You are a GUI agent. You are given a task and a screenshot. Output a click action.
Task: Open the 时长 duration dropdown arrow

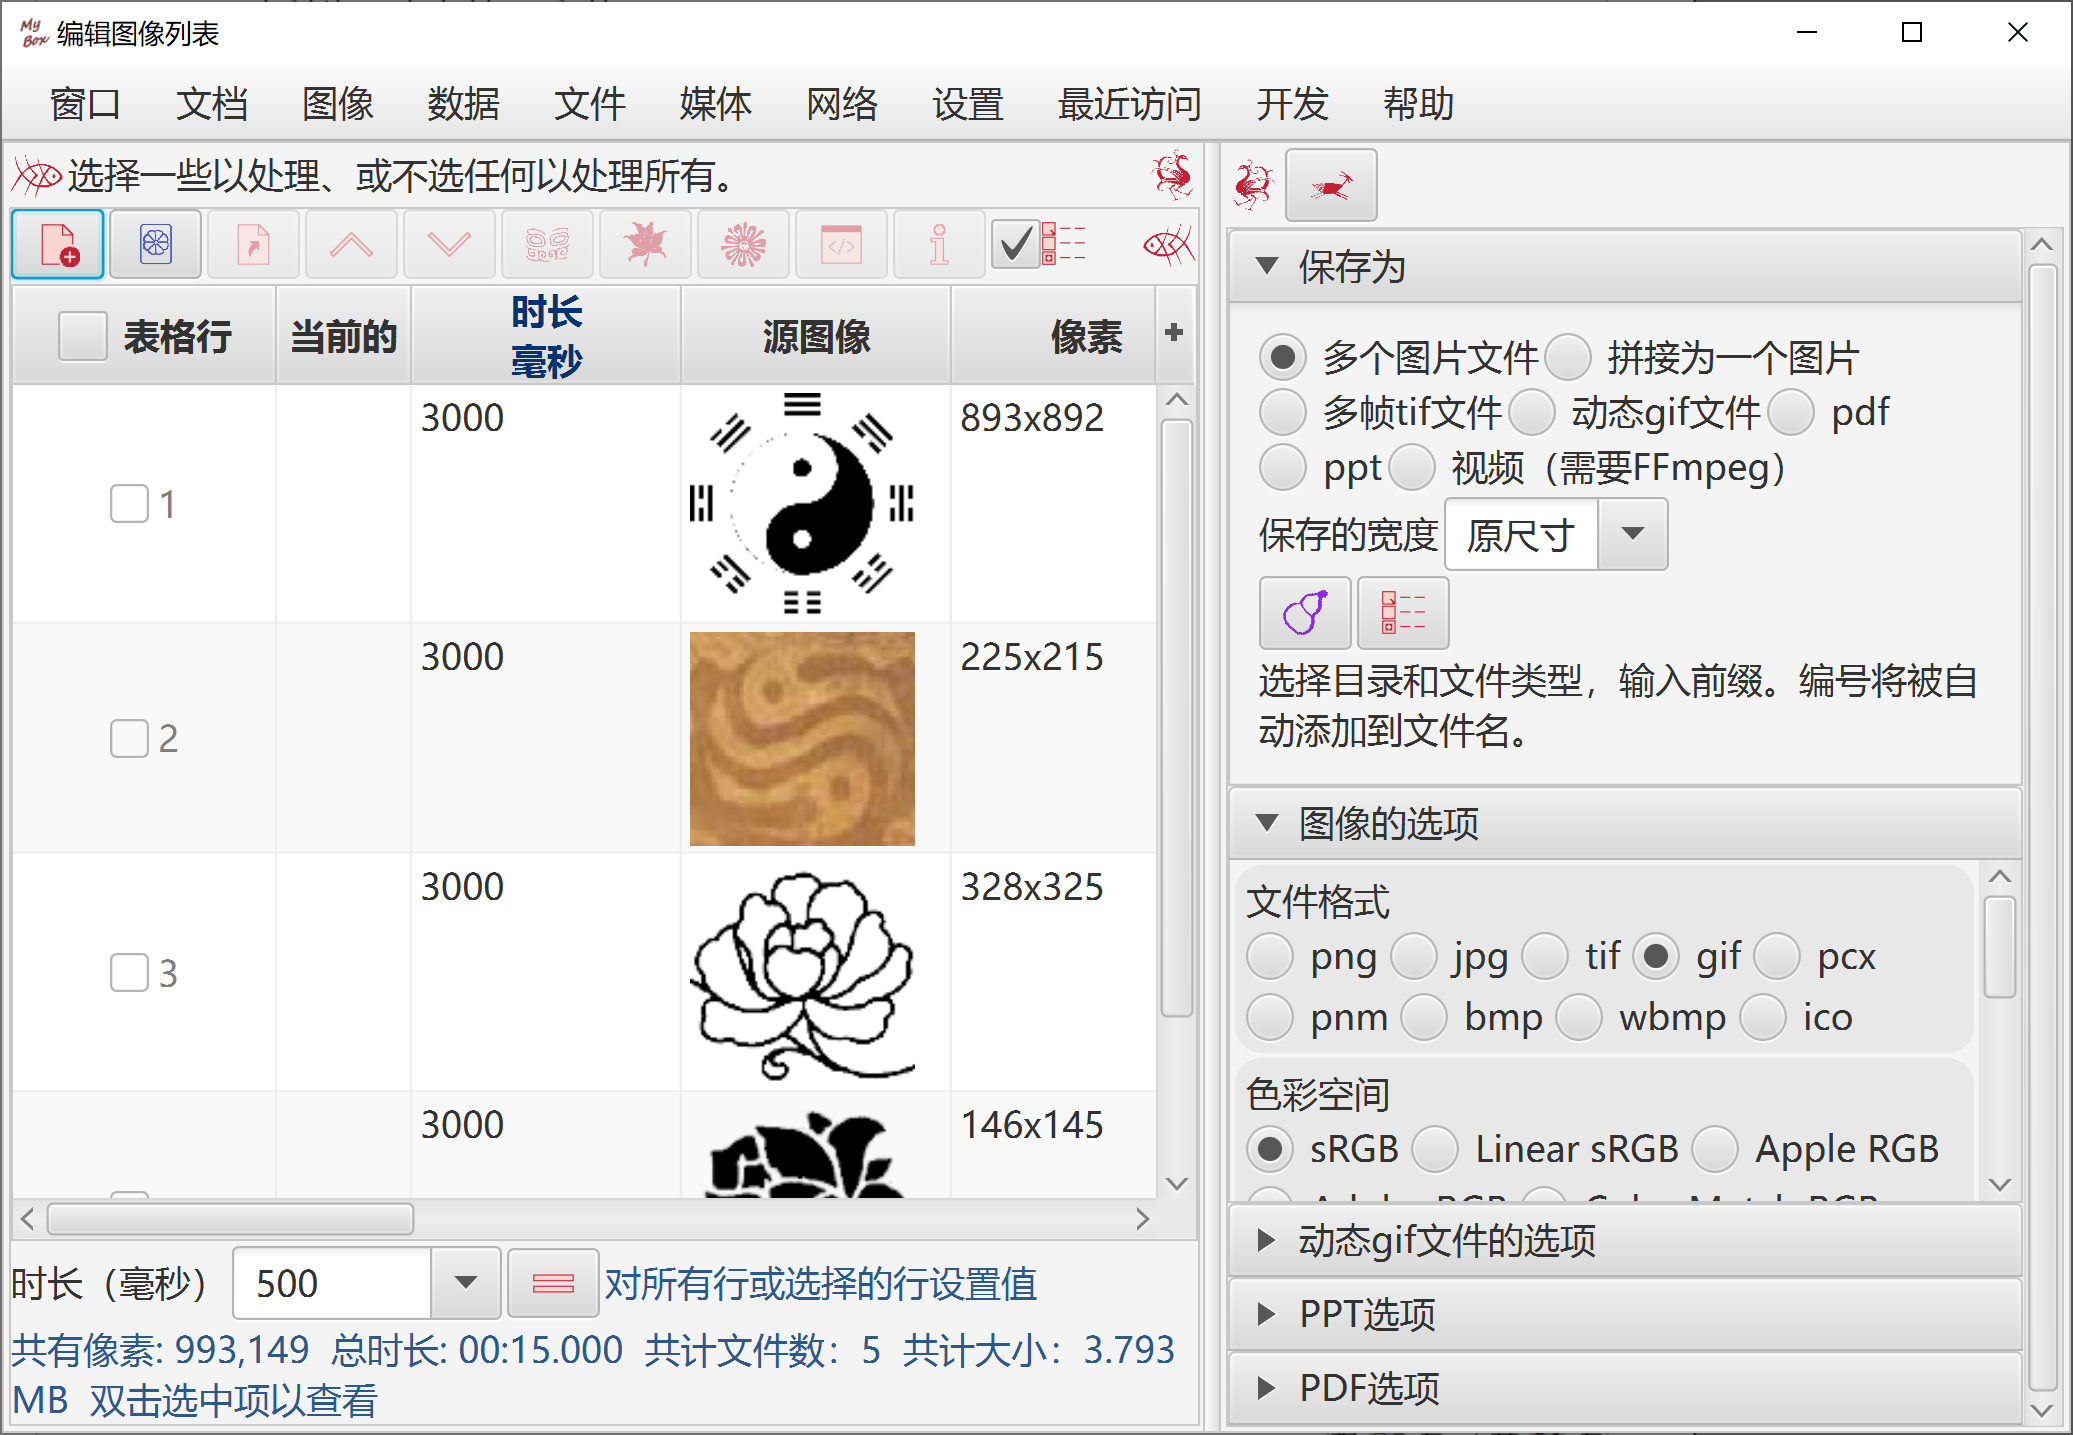[x=465, y=1283]
